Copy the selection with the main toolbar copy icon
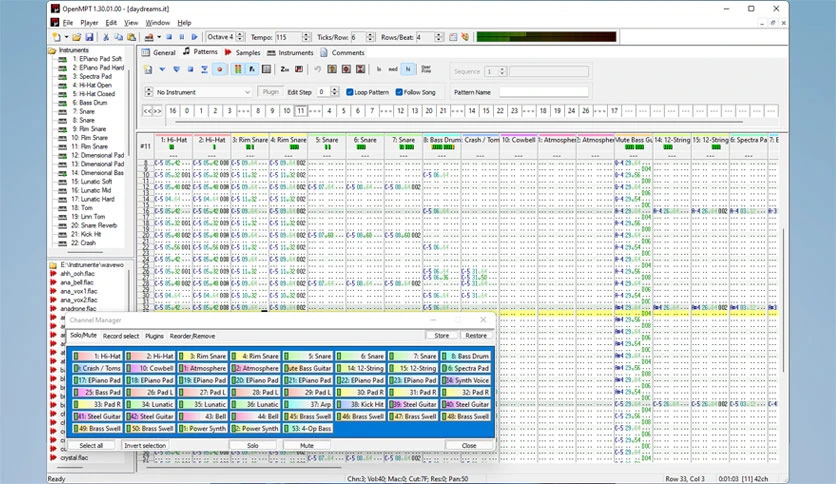 (118, 37)
